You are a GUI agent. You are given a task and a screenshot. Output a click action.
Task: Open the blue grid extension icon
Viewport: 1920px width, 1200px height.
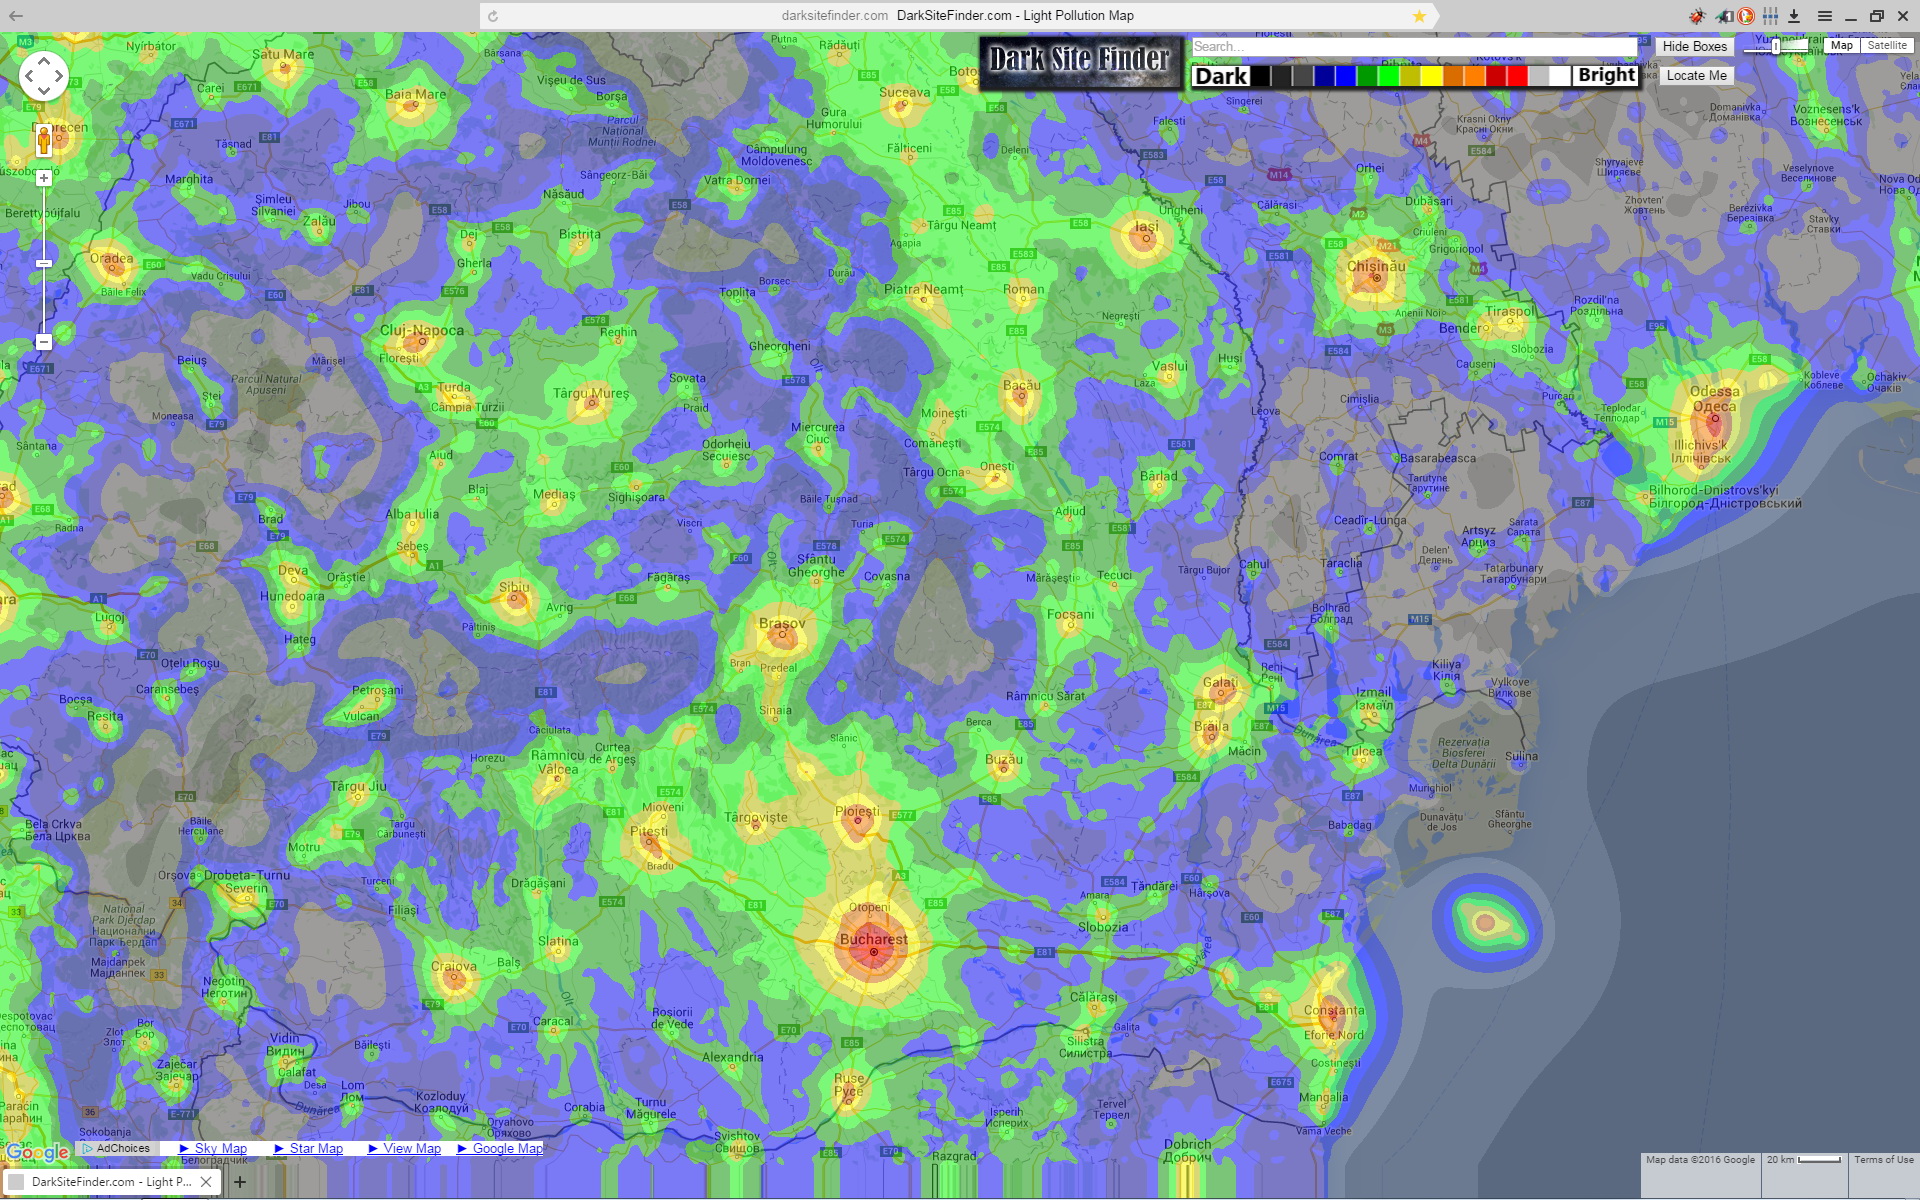click(x=1771, y=16)
